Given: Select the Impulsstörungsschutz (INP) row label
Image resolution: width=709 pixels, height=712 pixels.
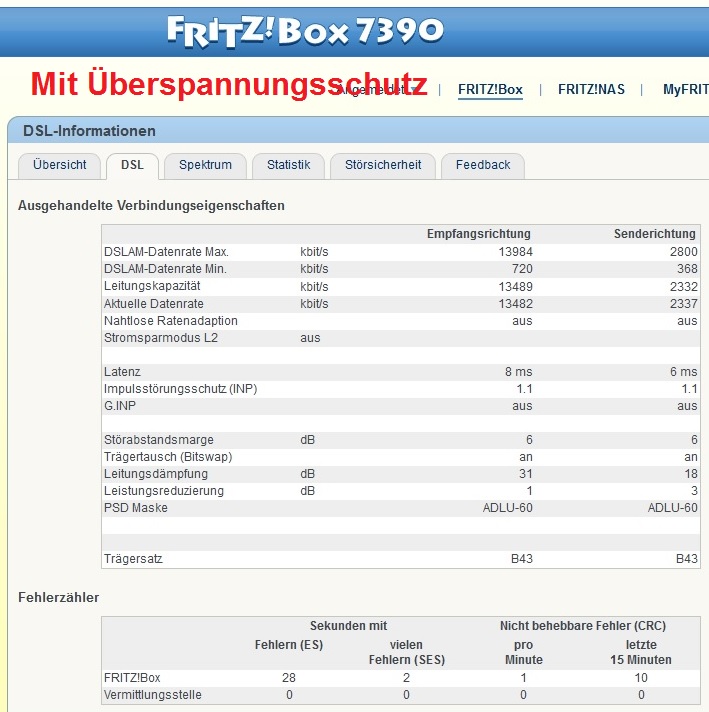Looking at the screenshot, I should pos(180,389).
